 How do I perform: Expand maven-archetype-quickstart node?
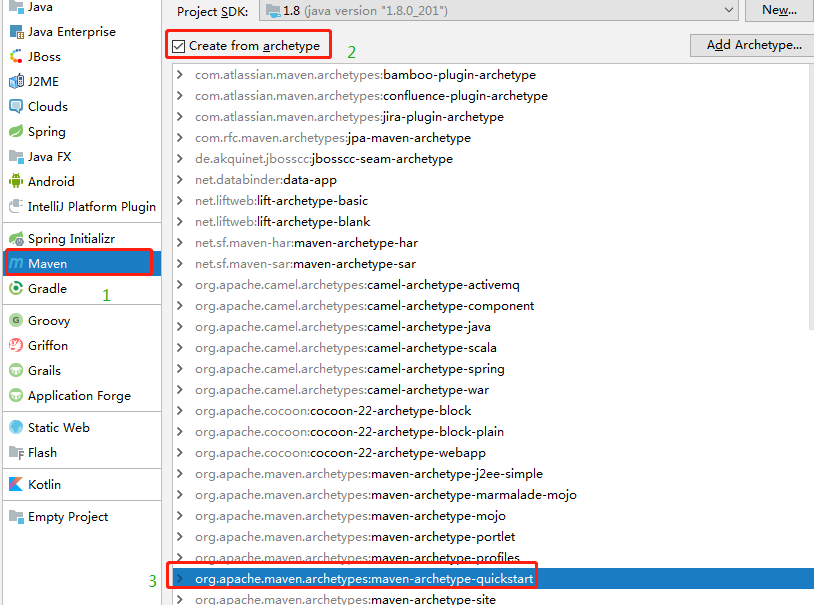180,579
